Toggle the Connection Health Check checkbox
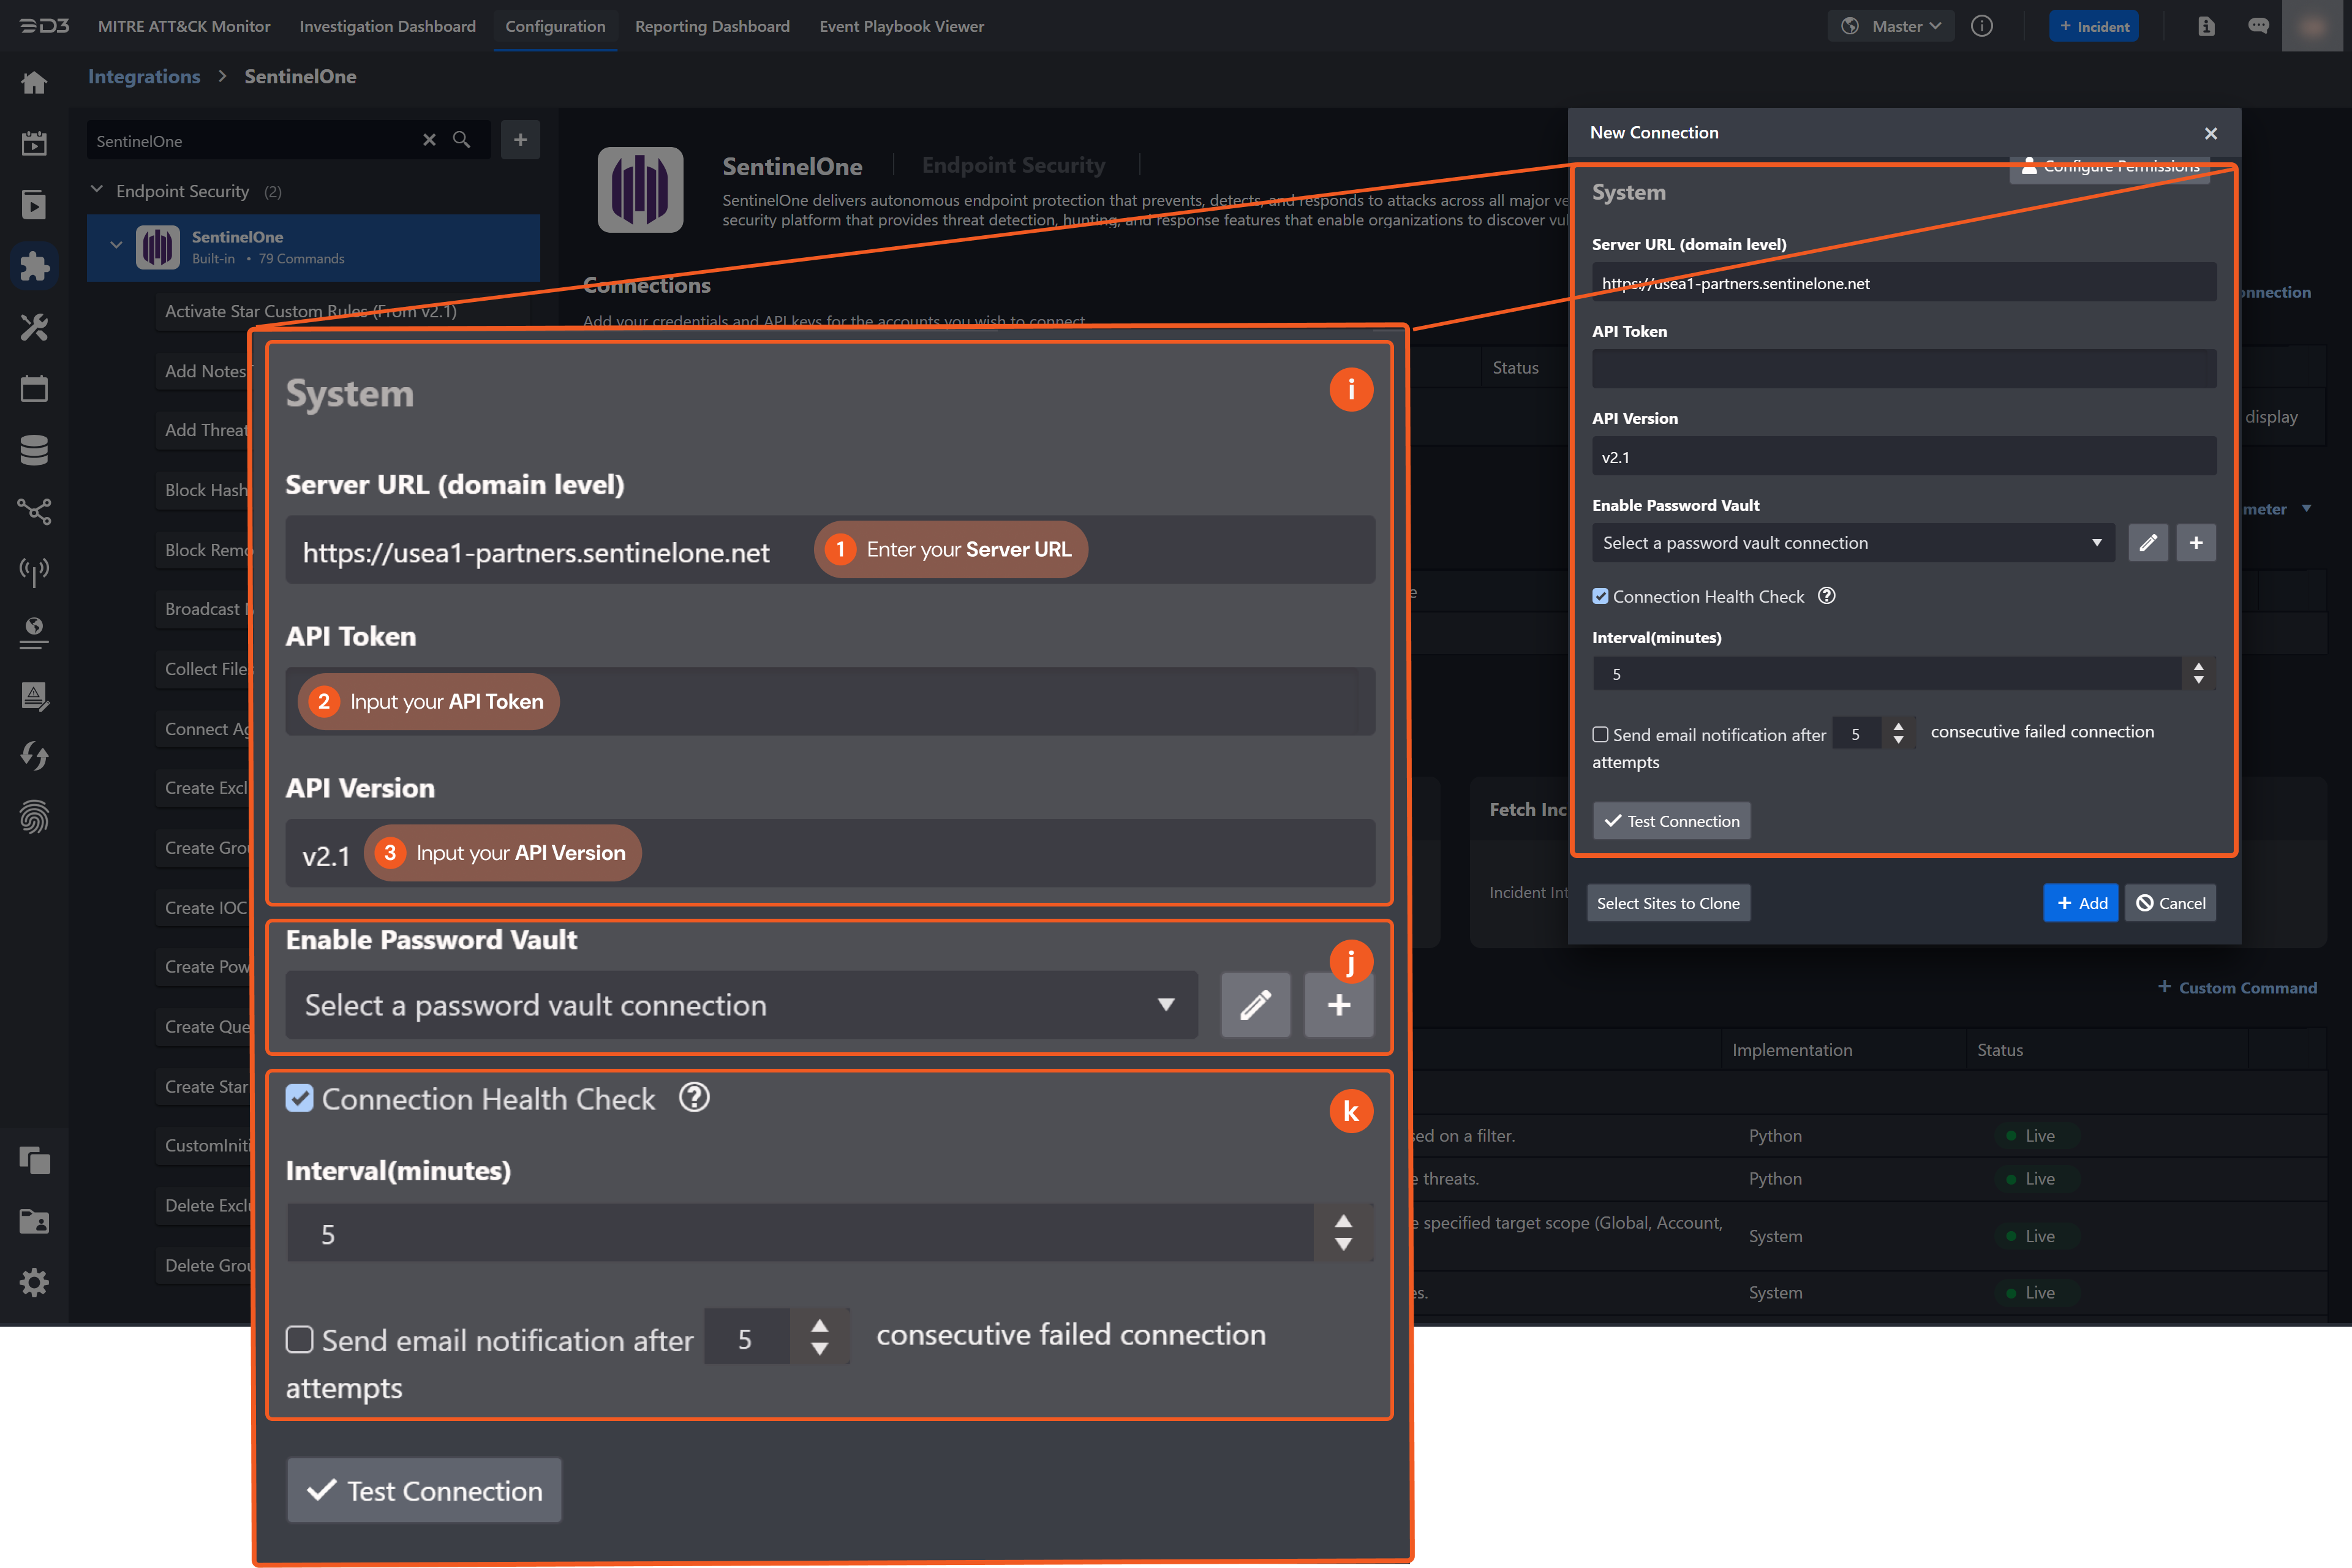The height and width of the screenshot is (1568, 2352). pyautogui.click(x=1600, y=596)
